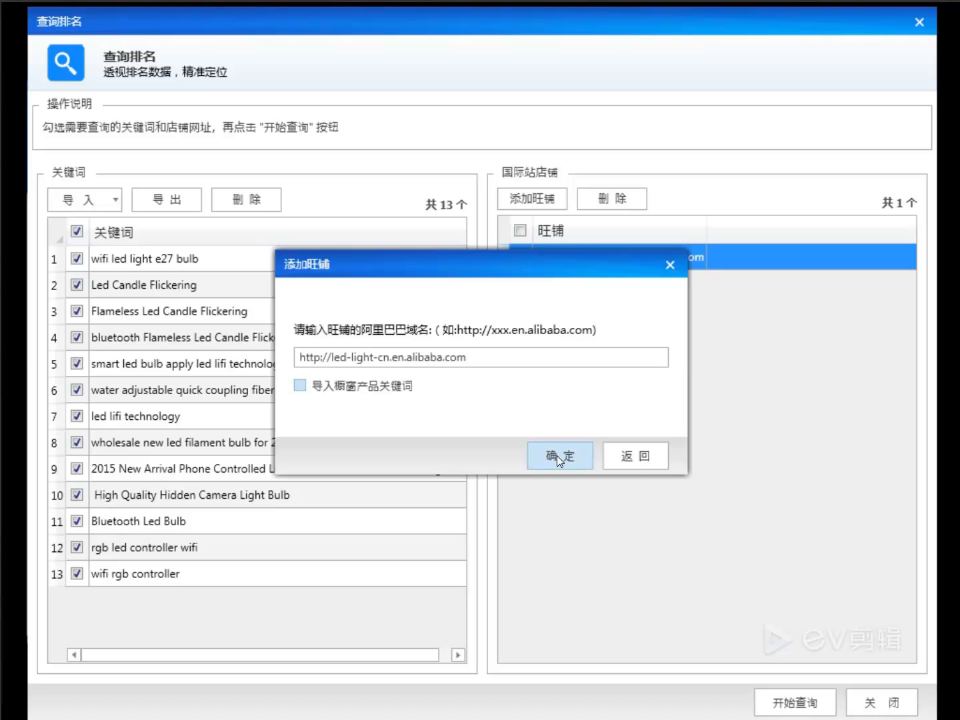Select keyword text 'led lifi technology' in row 7
The height and width of the screenshot is (720, 960).
(135, 416)
